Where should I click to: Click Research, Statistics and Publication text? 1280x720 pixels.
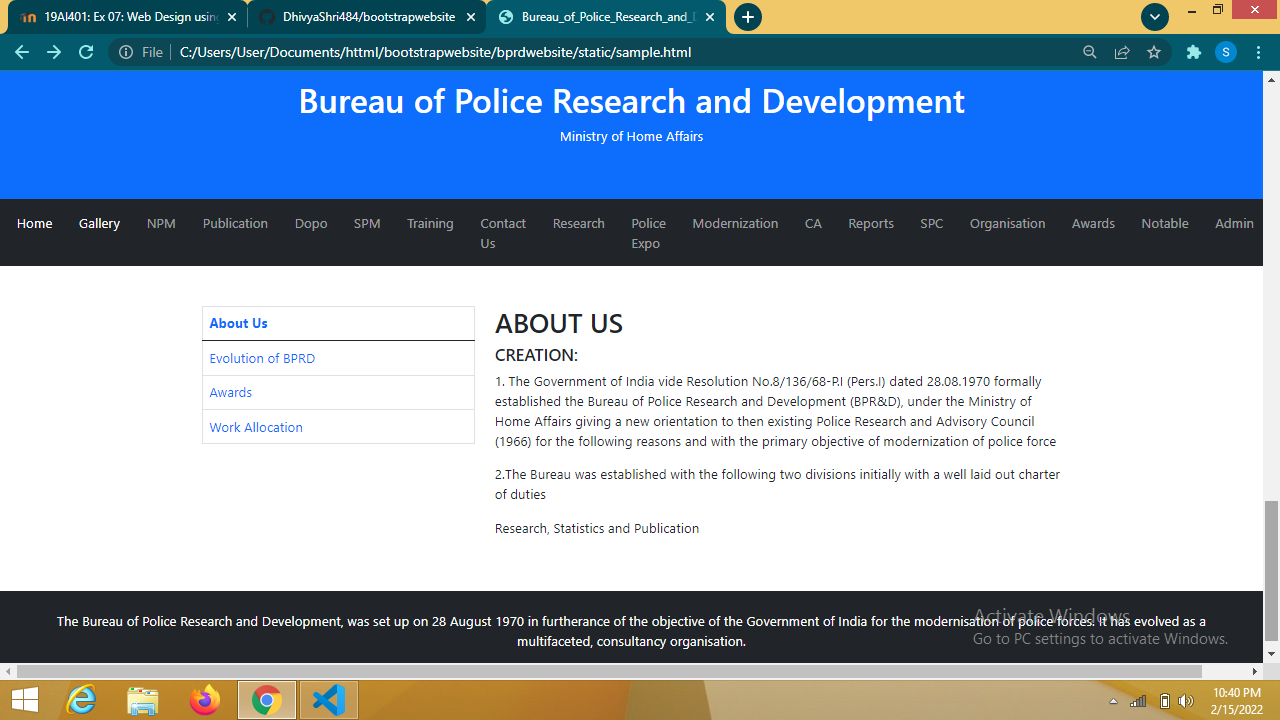597,528
